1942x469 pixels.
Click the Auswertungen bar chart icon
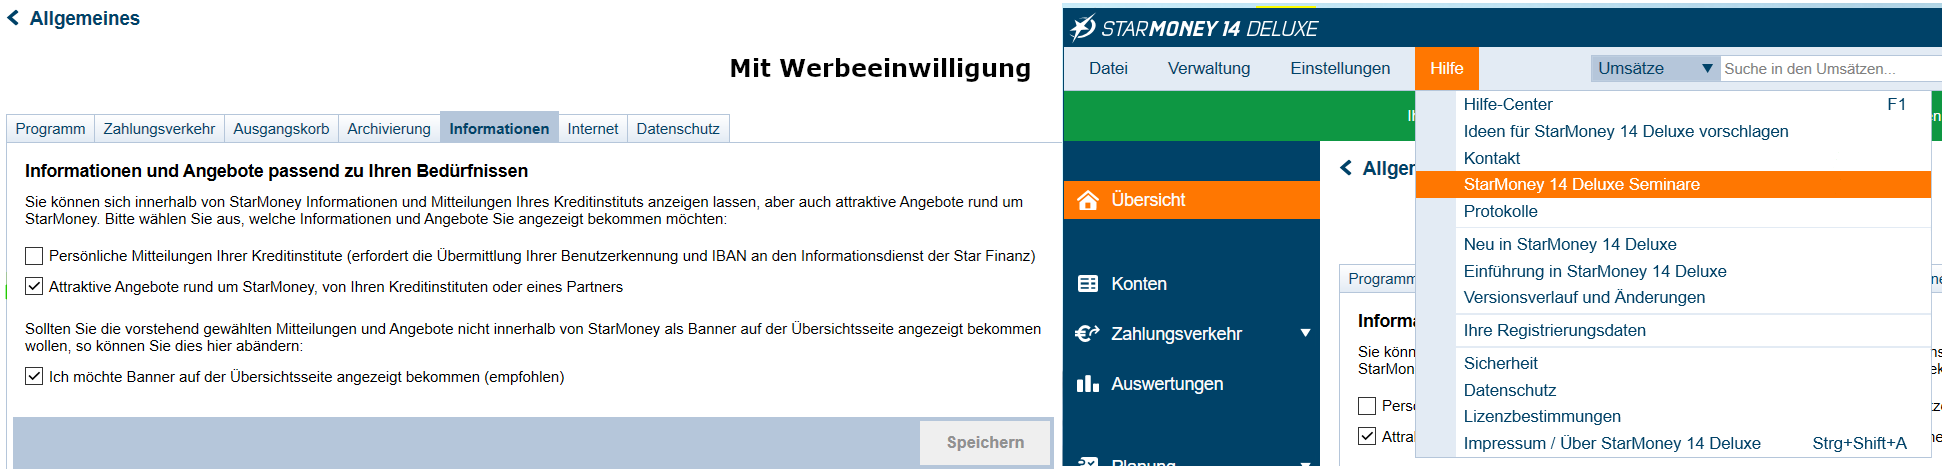coord(1088,384)
